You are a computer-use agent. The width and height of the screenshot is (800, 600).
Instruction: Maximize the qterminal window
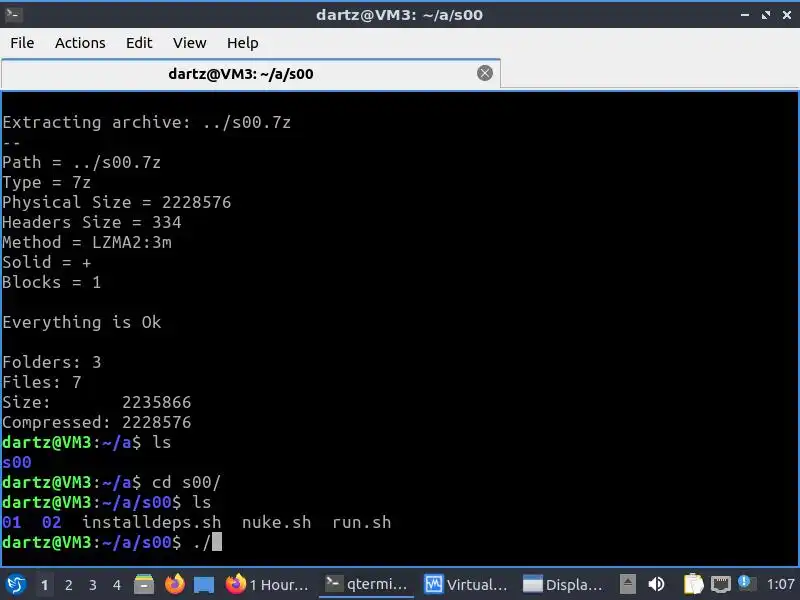point(766,15)
